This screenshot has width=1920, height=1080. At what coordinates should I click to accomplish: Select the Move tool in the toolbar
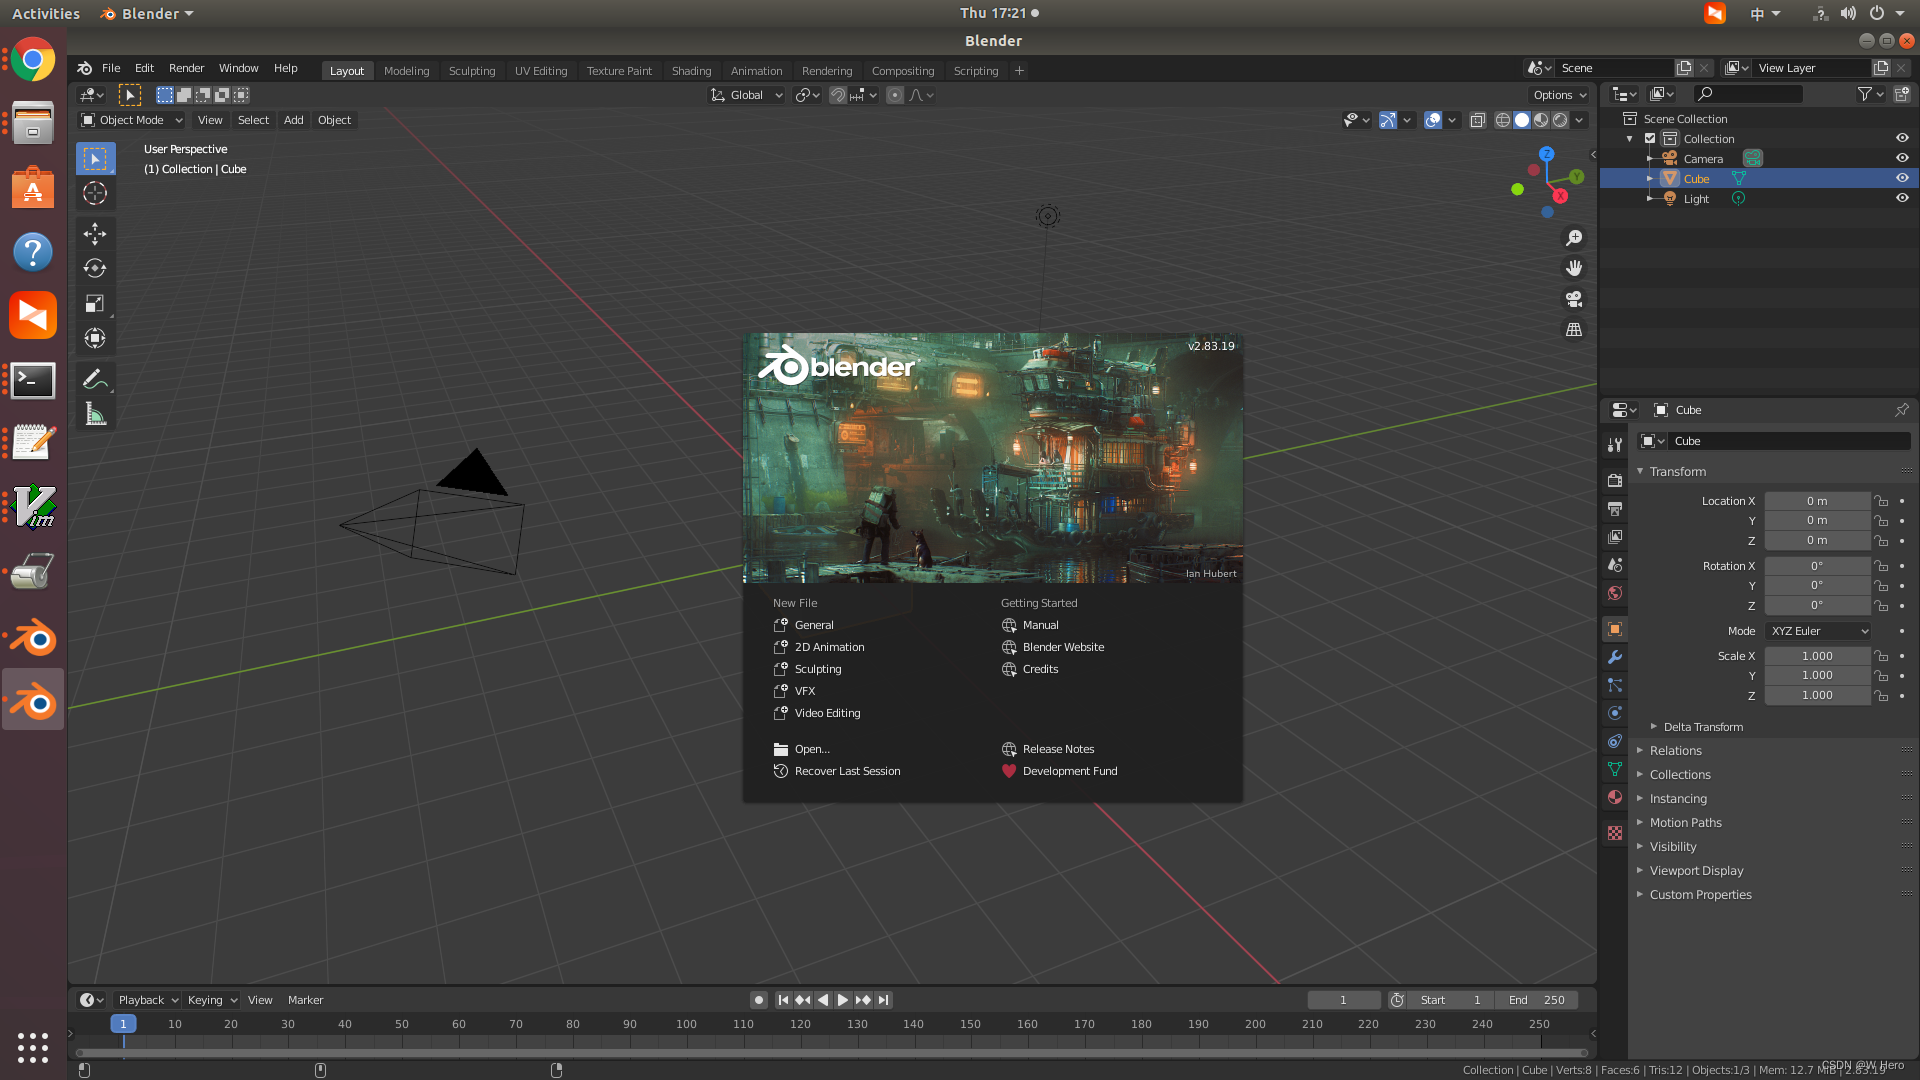coord(95,234)
